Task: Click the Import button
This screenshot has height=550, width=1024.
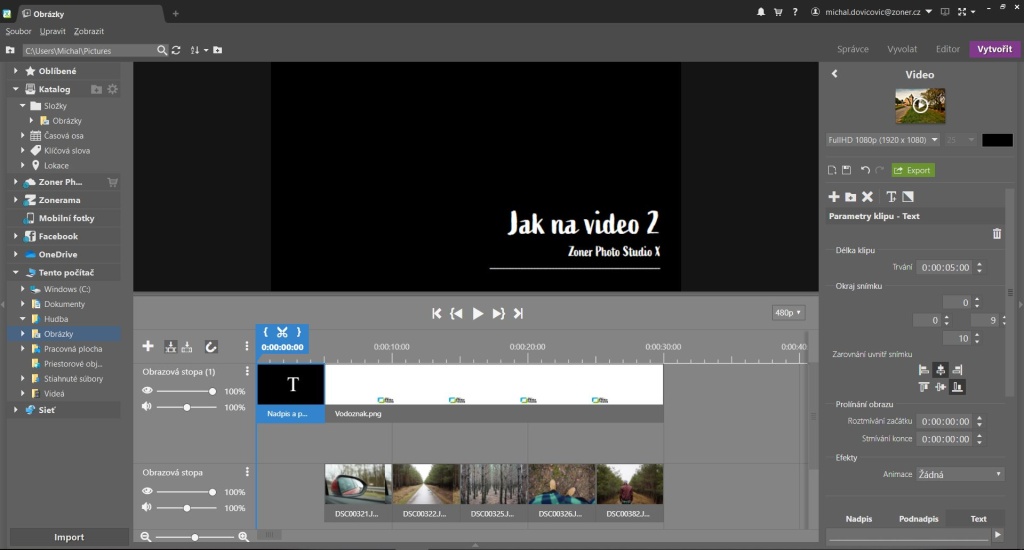Action: coord(69,537)
